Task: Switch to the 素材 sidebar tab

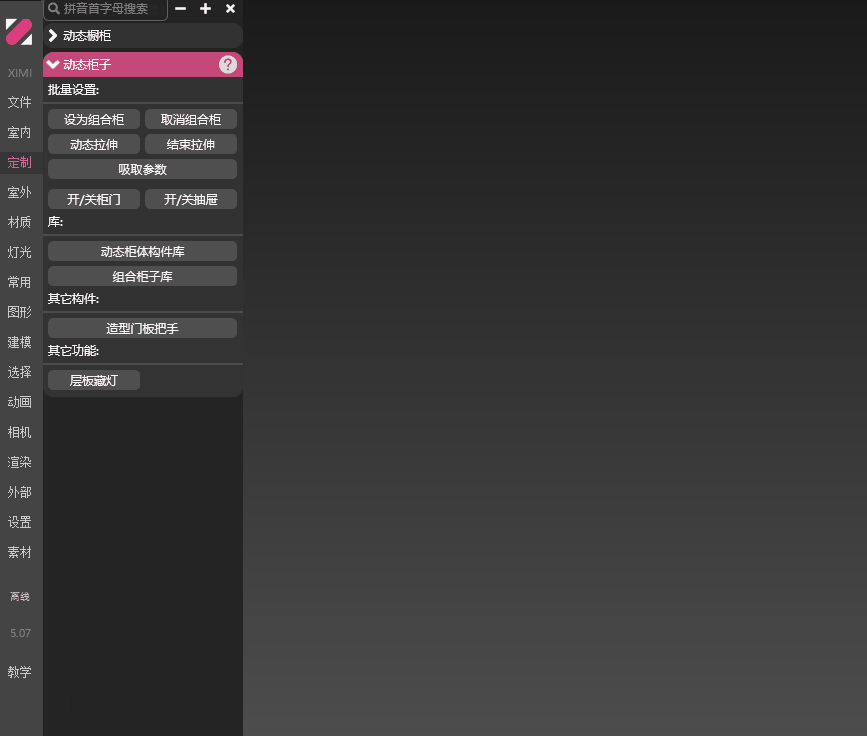Action: pos(20,552)
